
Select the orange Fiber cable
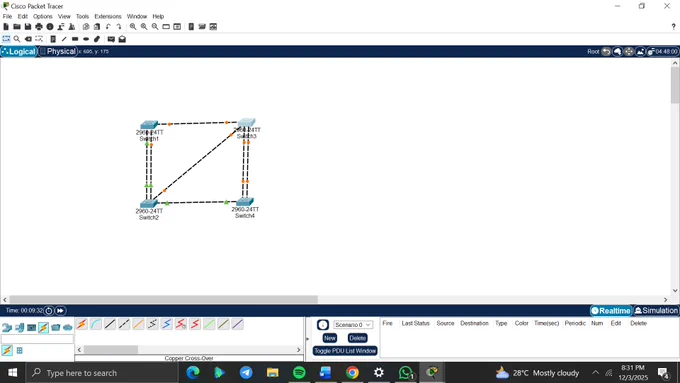tap(138, 324)
